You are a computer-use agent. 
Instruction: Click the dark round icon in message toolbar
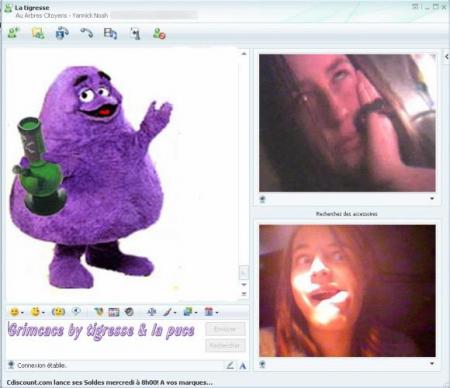[129, 312]
